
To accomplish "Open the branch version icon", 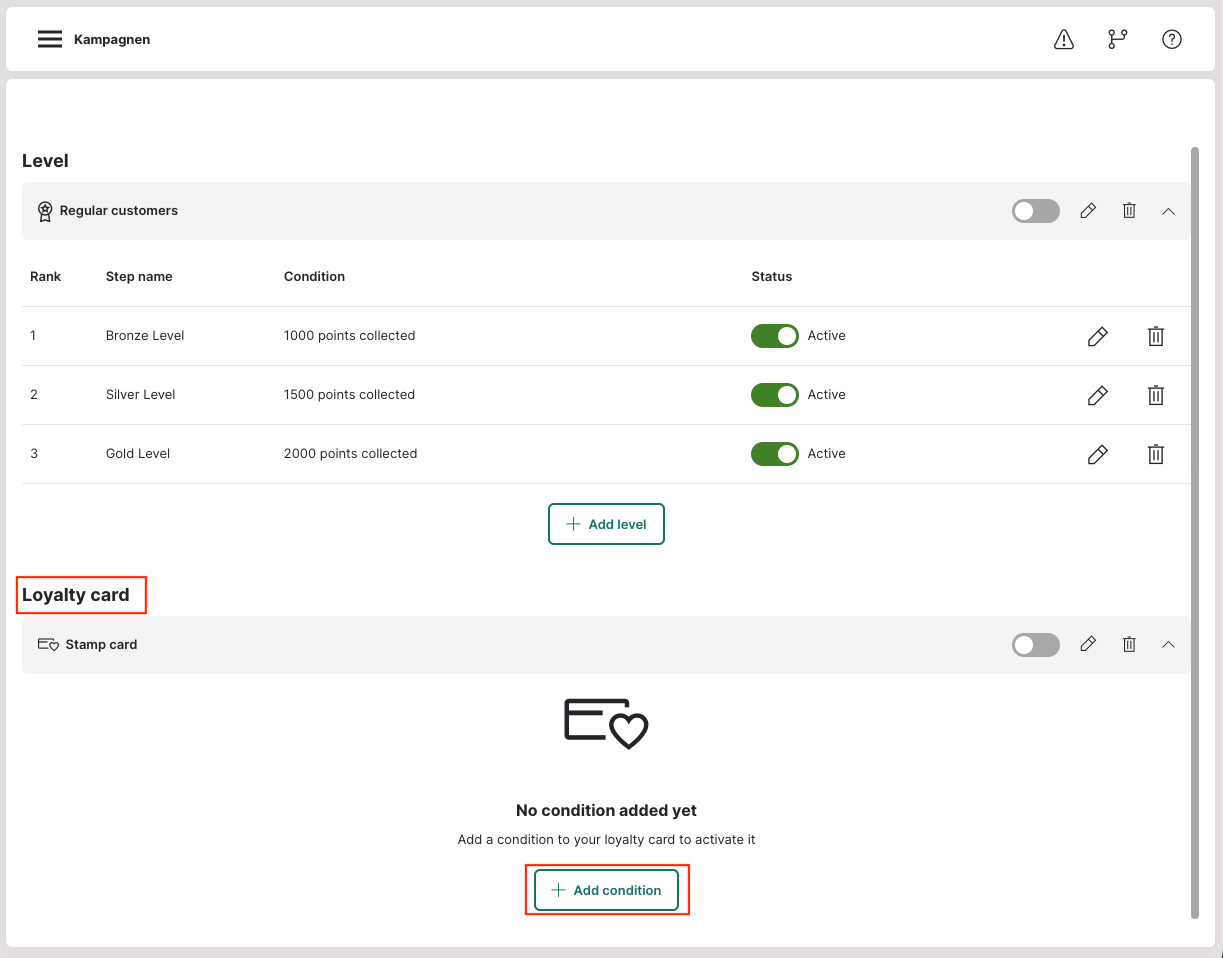I will (x=1117, y=40).
